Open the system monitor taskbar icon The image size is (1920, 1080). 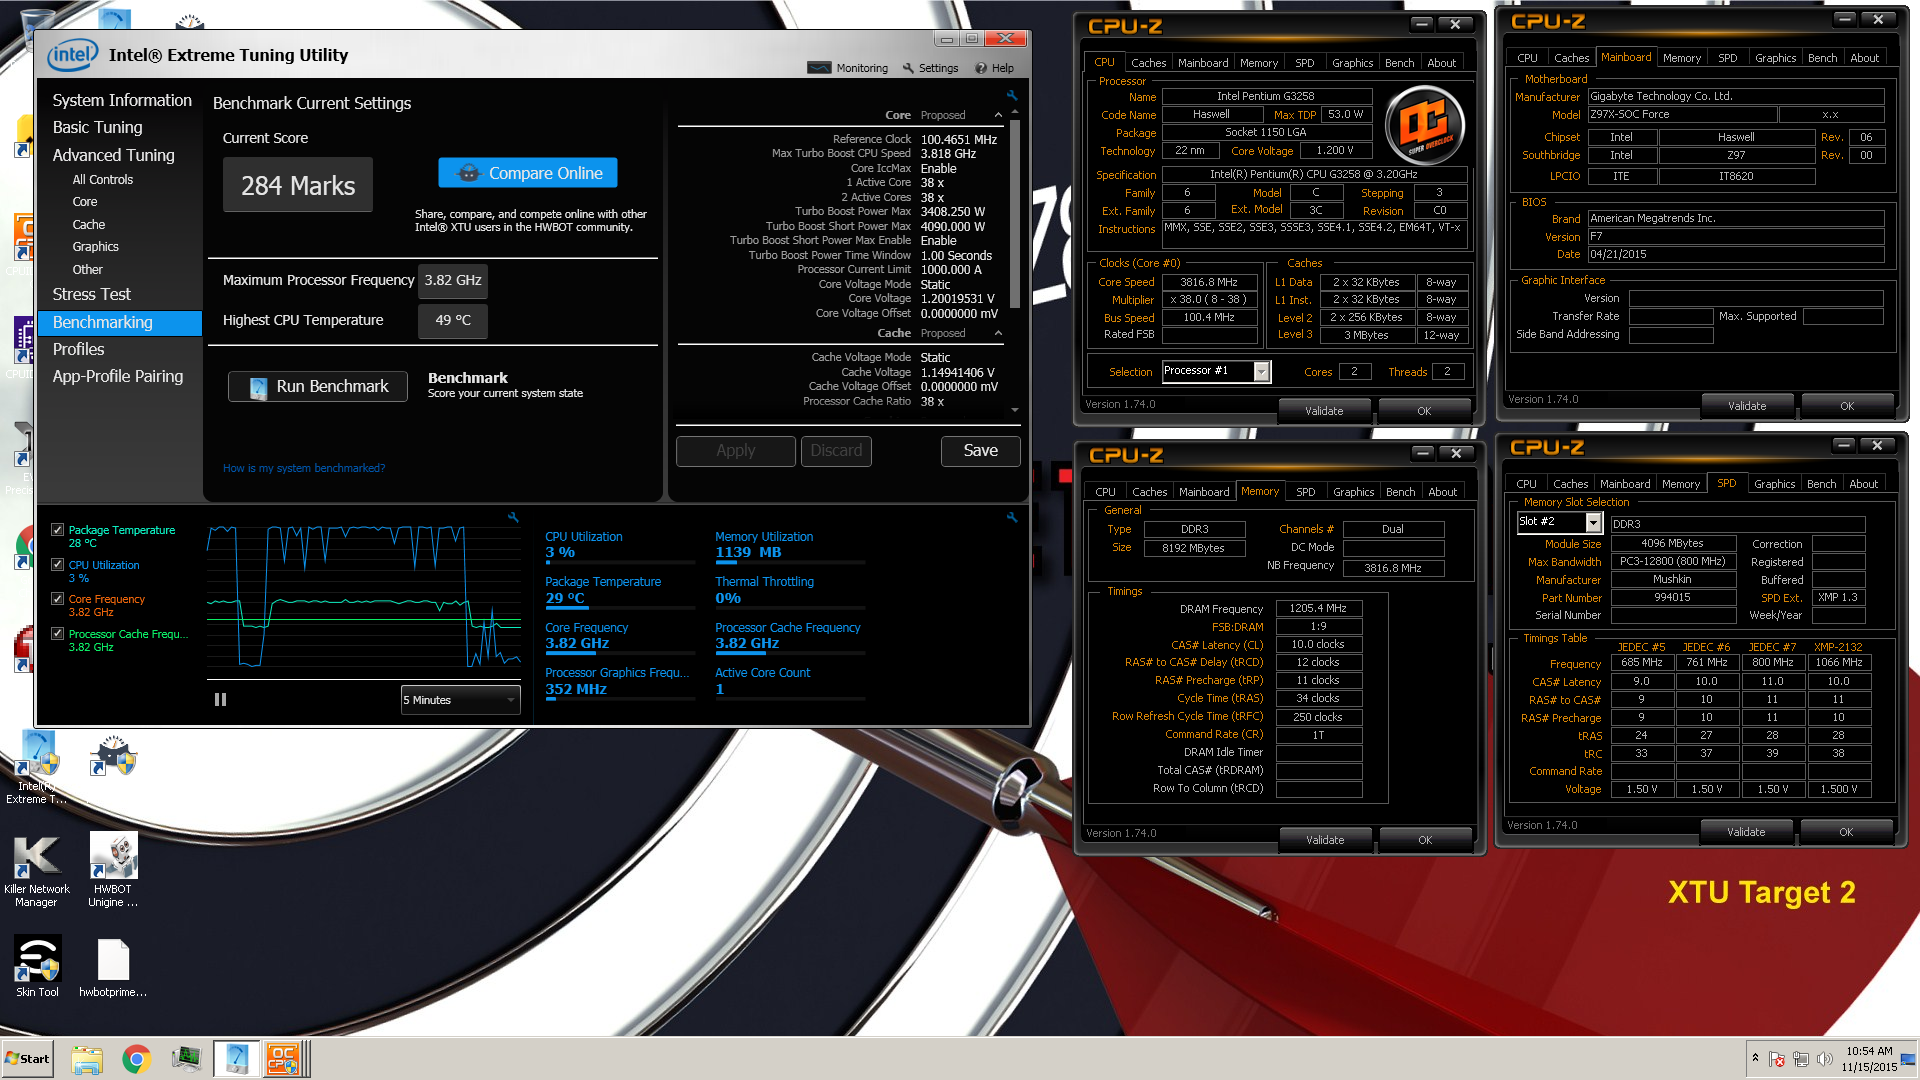pyautogui.click(x=186, y=1059)
